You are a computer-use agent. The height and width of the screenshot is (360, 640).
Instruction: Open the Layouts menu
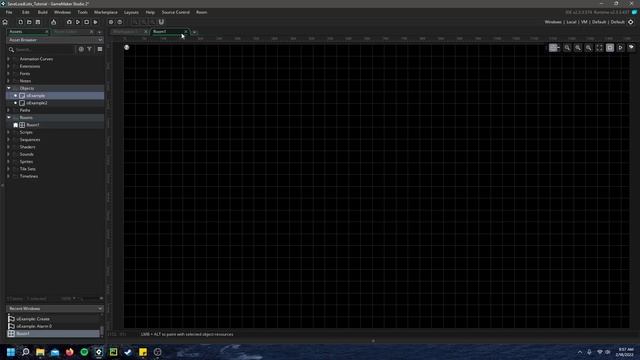tap(131, 12)
